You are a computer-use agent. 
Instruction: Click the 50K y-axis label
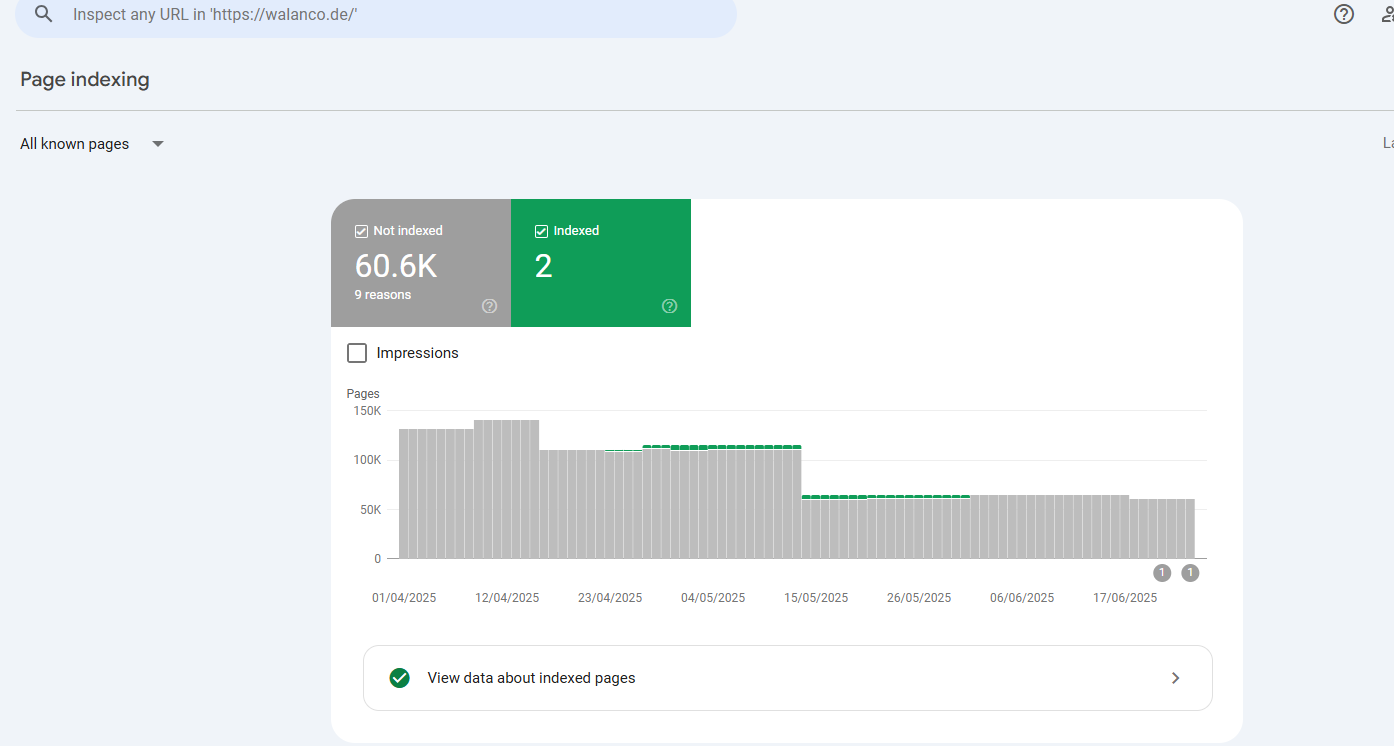point(370,510)
